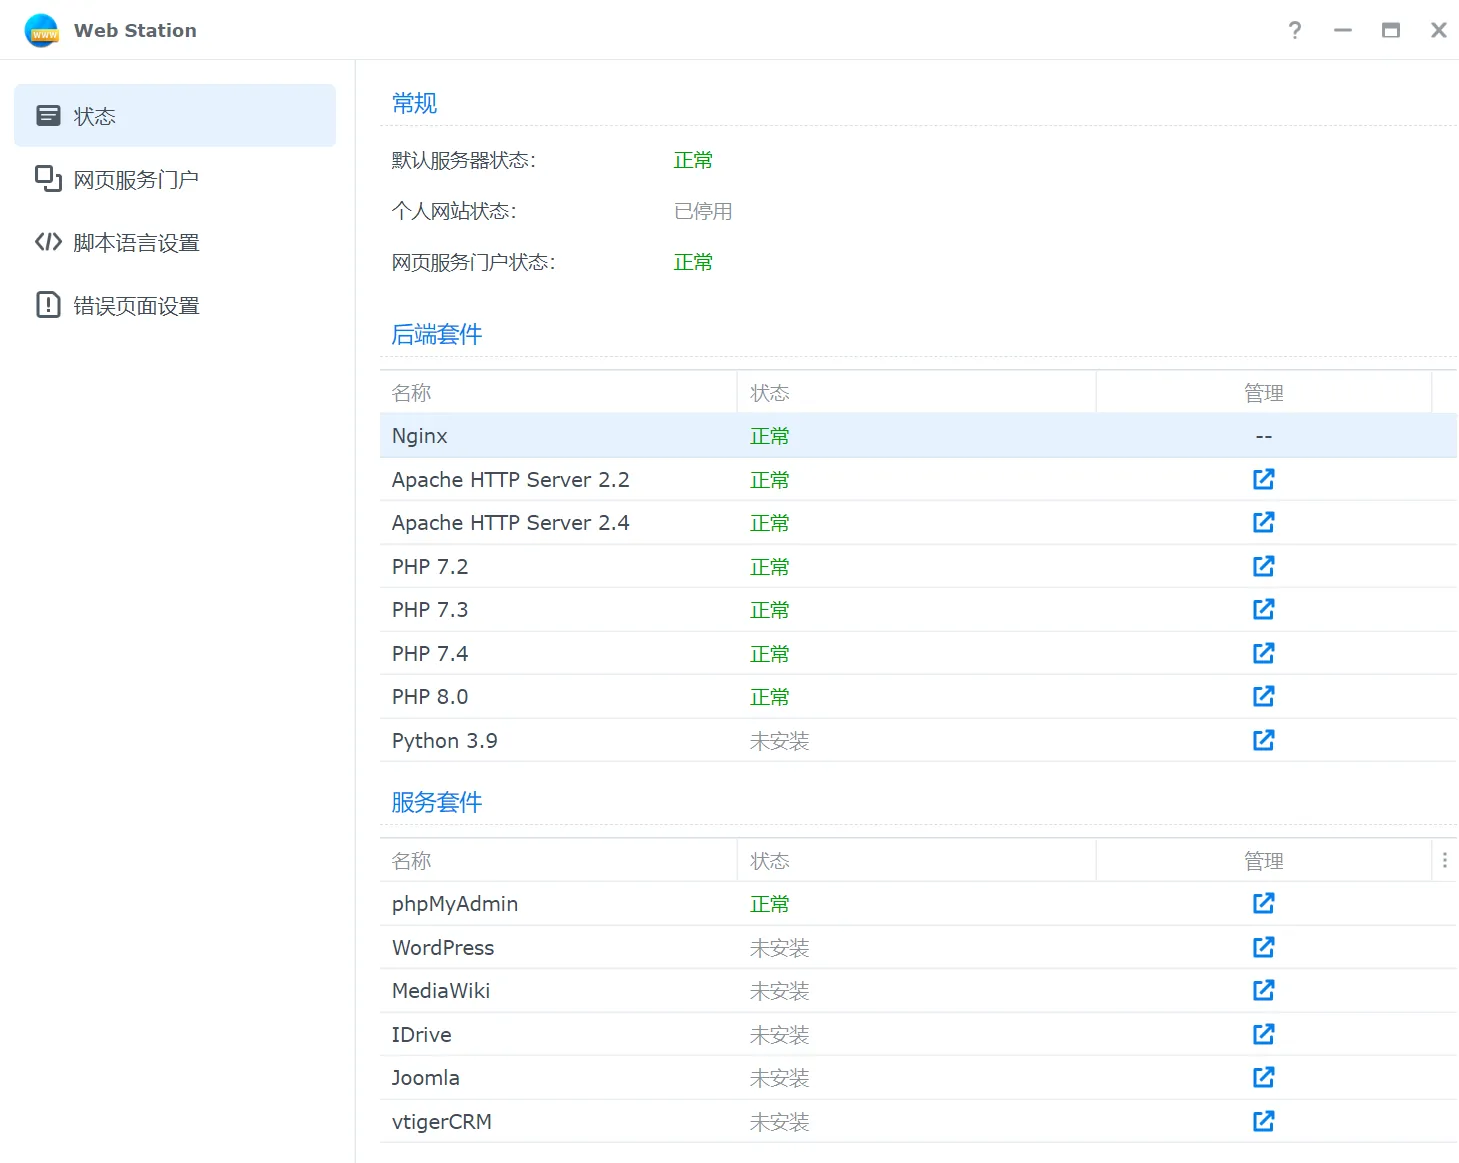Screen dimensions: 1459x1163
Task: Minimize the Web Station window
Action: coord(1342,30)
